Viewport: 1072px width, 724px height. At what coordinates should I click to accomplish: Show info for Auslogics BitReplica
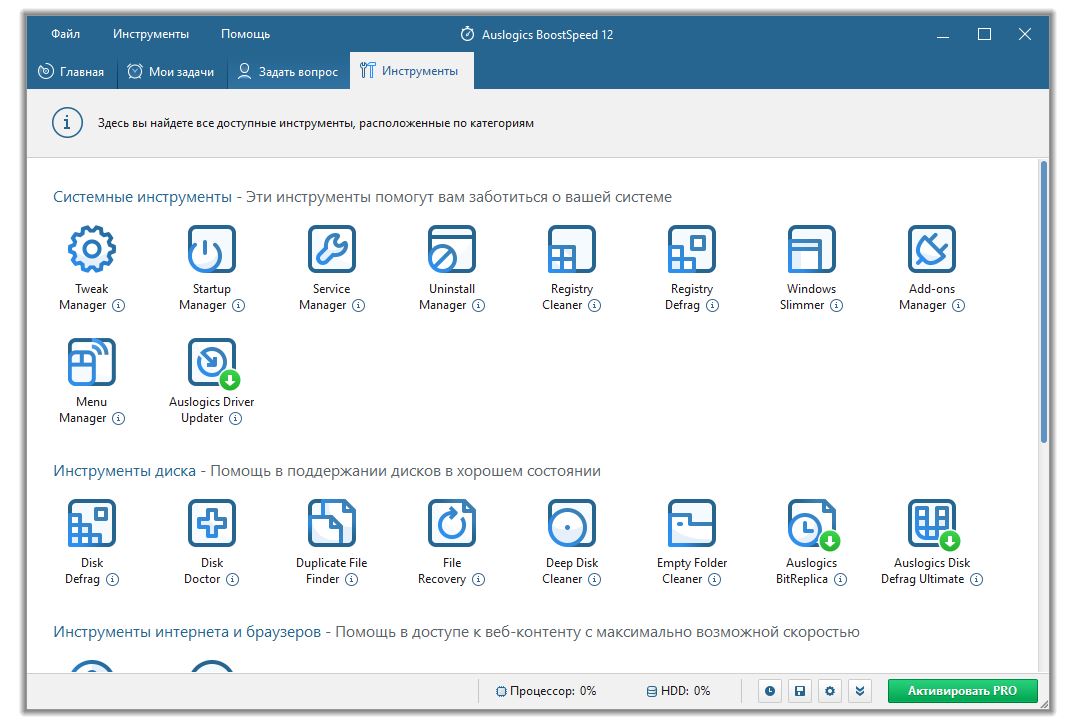[841, 580]
